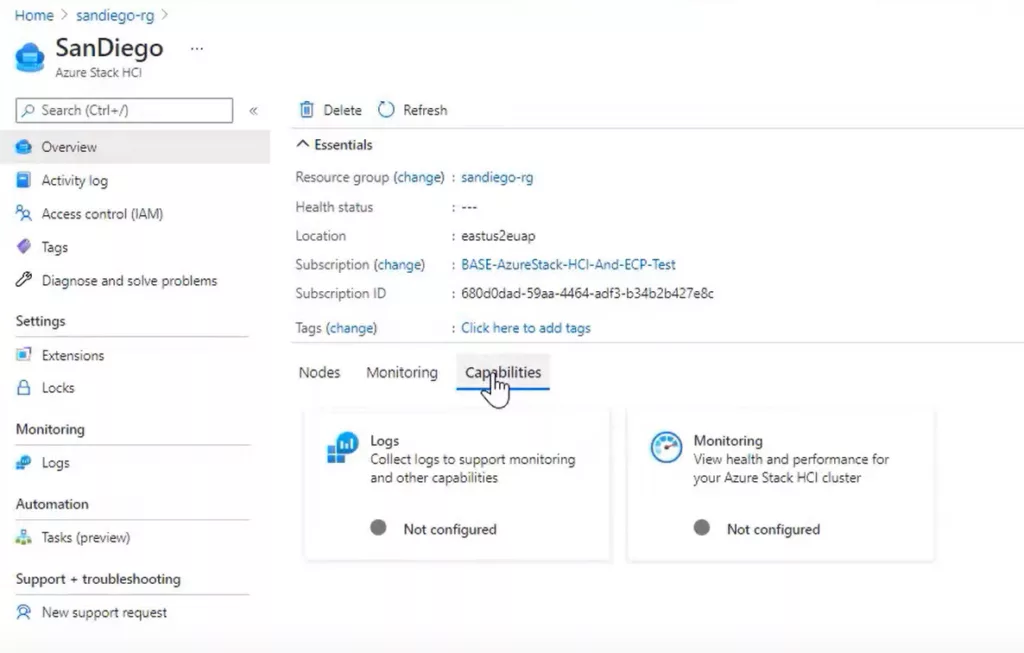Open Overview in the sidebar menu
Viewport: 1024px width, 653px height.
coord(135,147)
